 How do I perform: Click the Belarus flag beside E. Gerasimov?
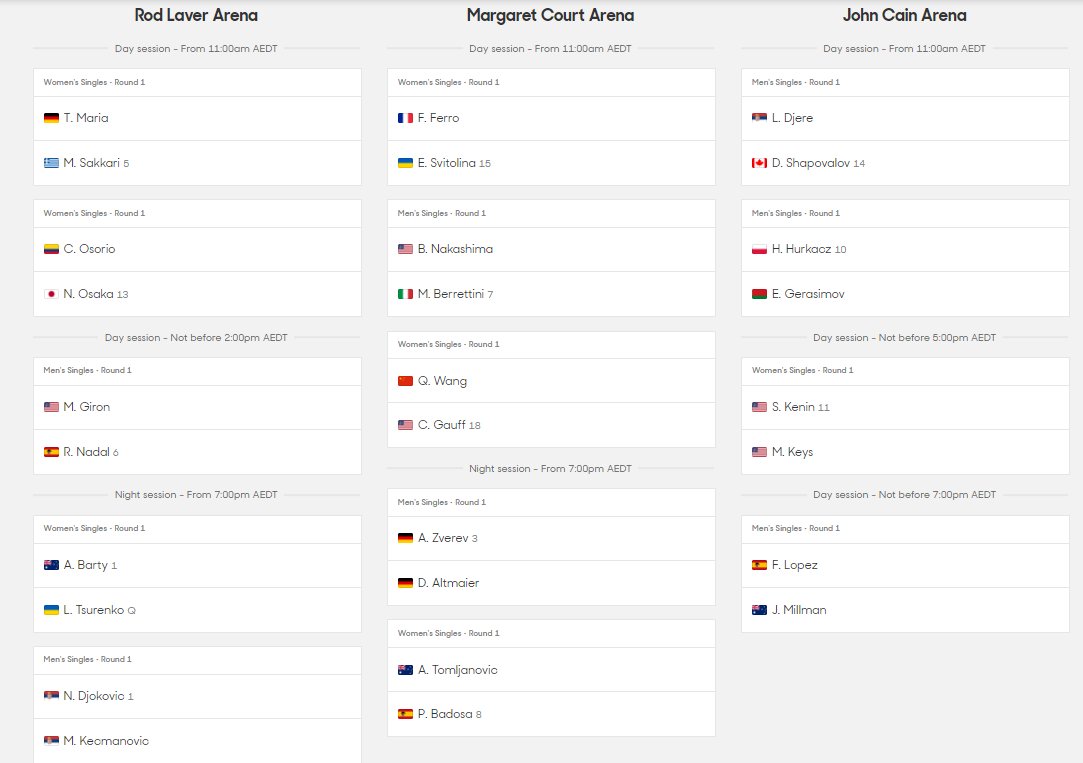759,294
